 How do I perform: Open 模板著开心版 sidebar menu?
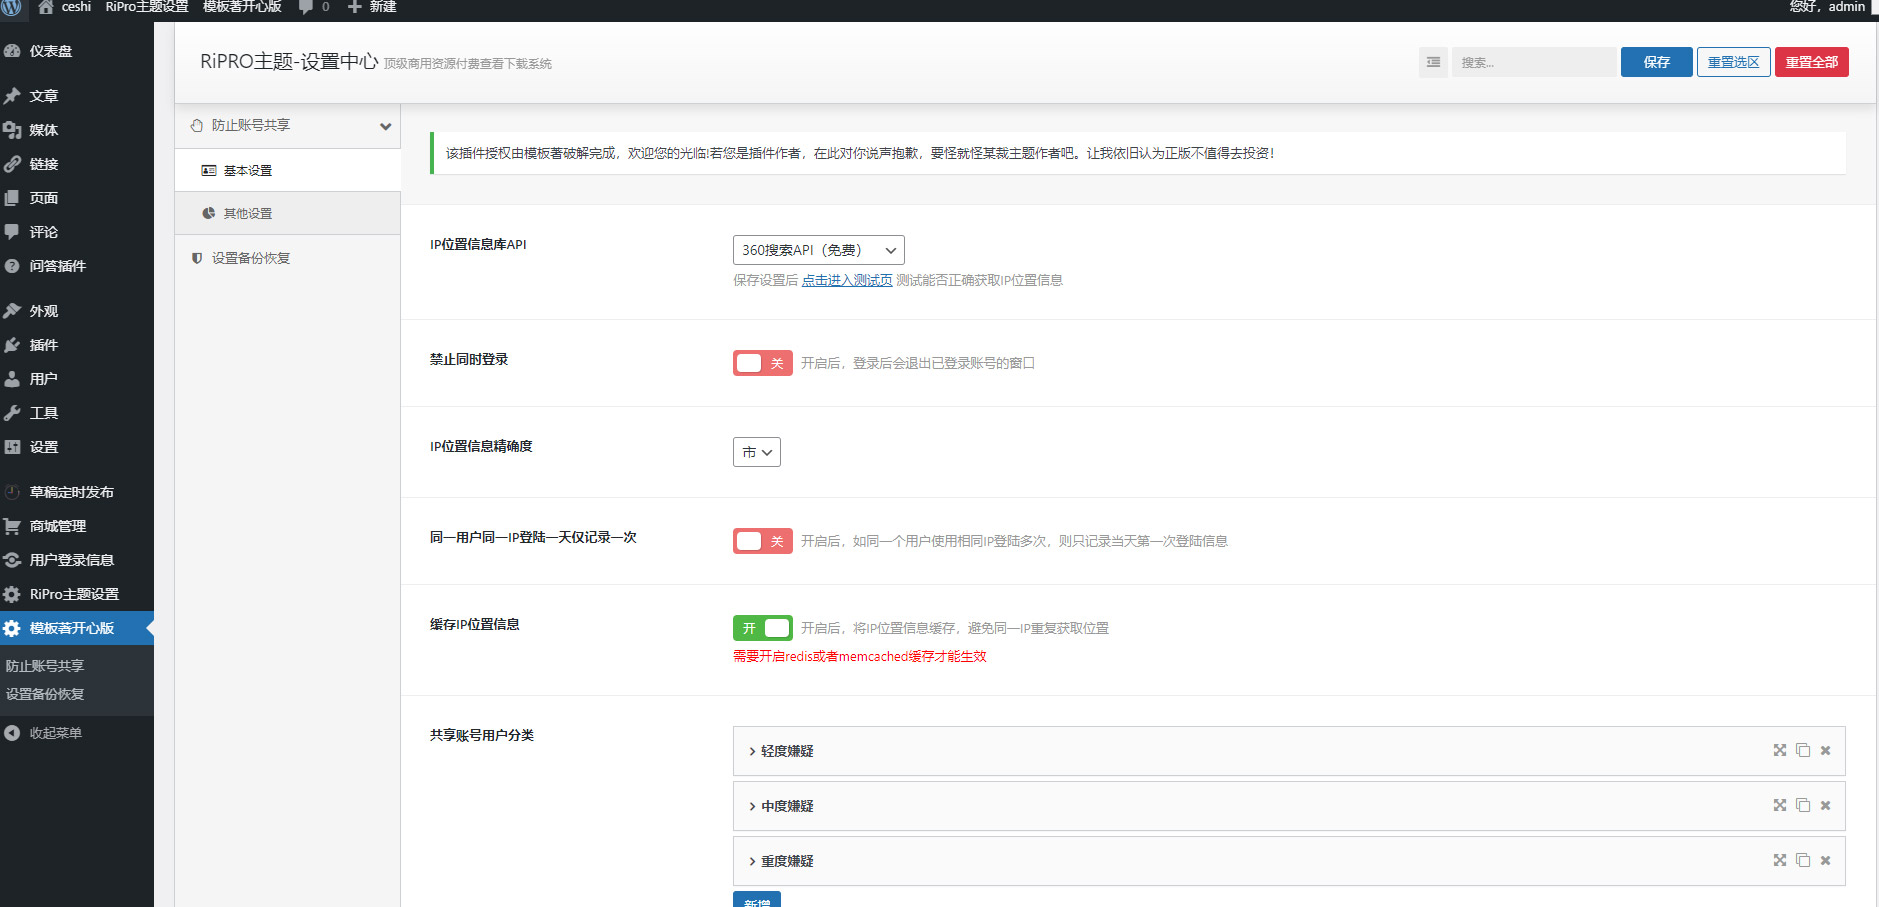(x=77, y=628)
